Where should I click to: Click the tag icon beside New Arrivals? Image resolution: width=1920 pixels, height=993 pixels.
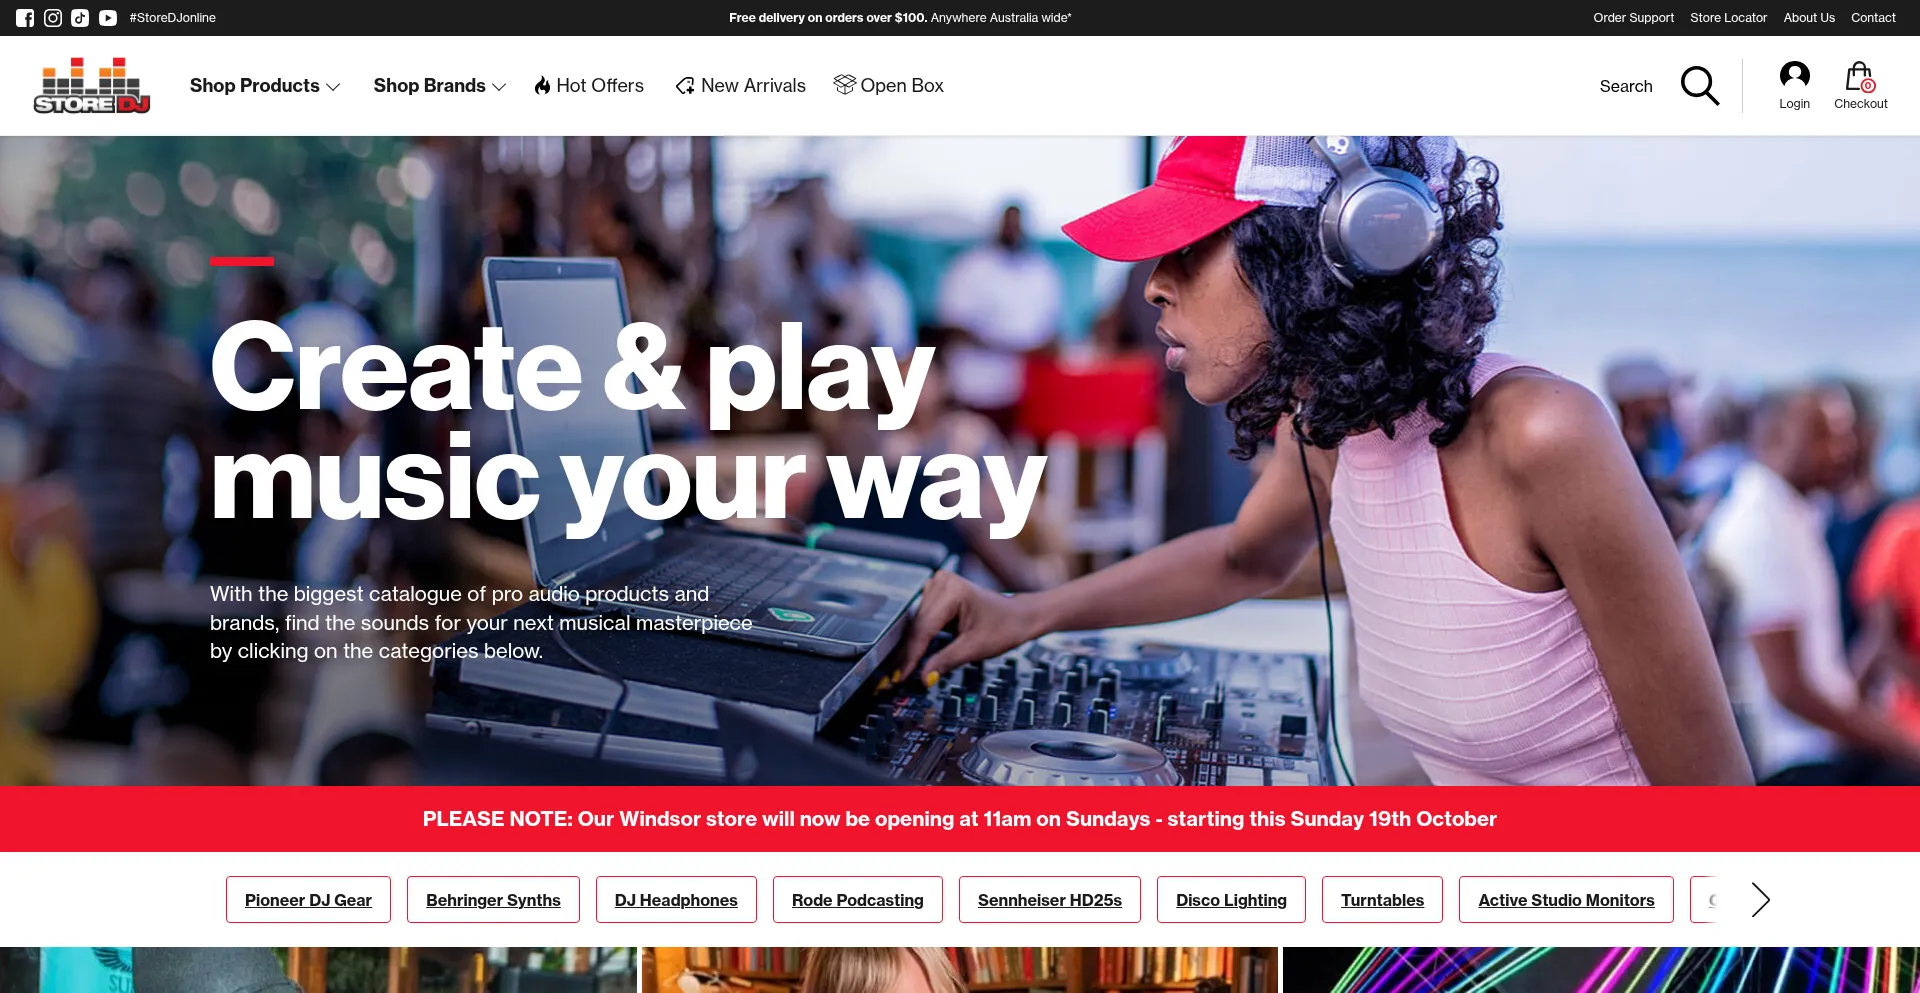[685, 86]
